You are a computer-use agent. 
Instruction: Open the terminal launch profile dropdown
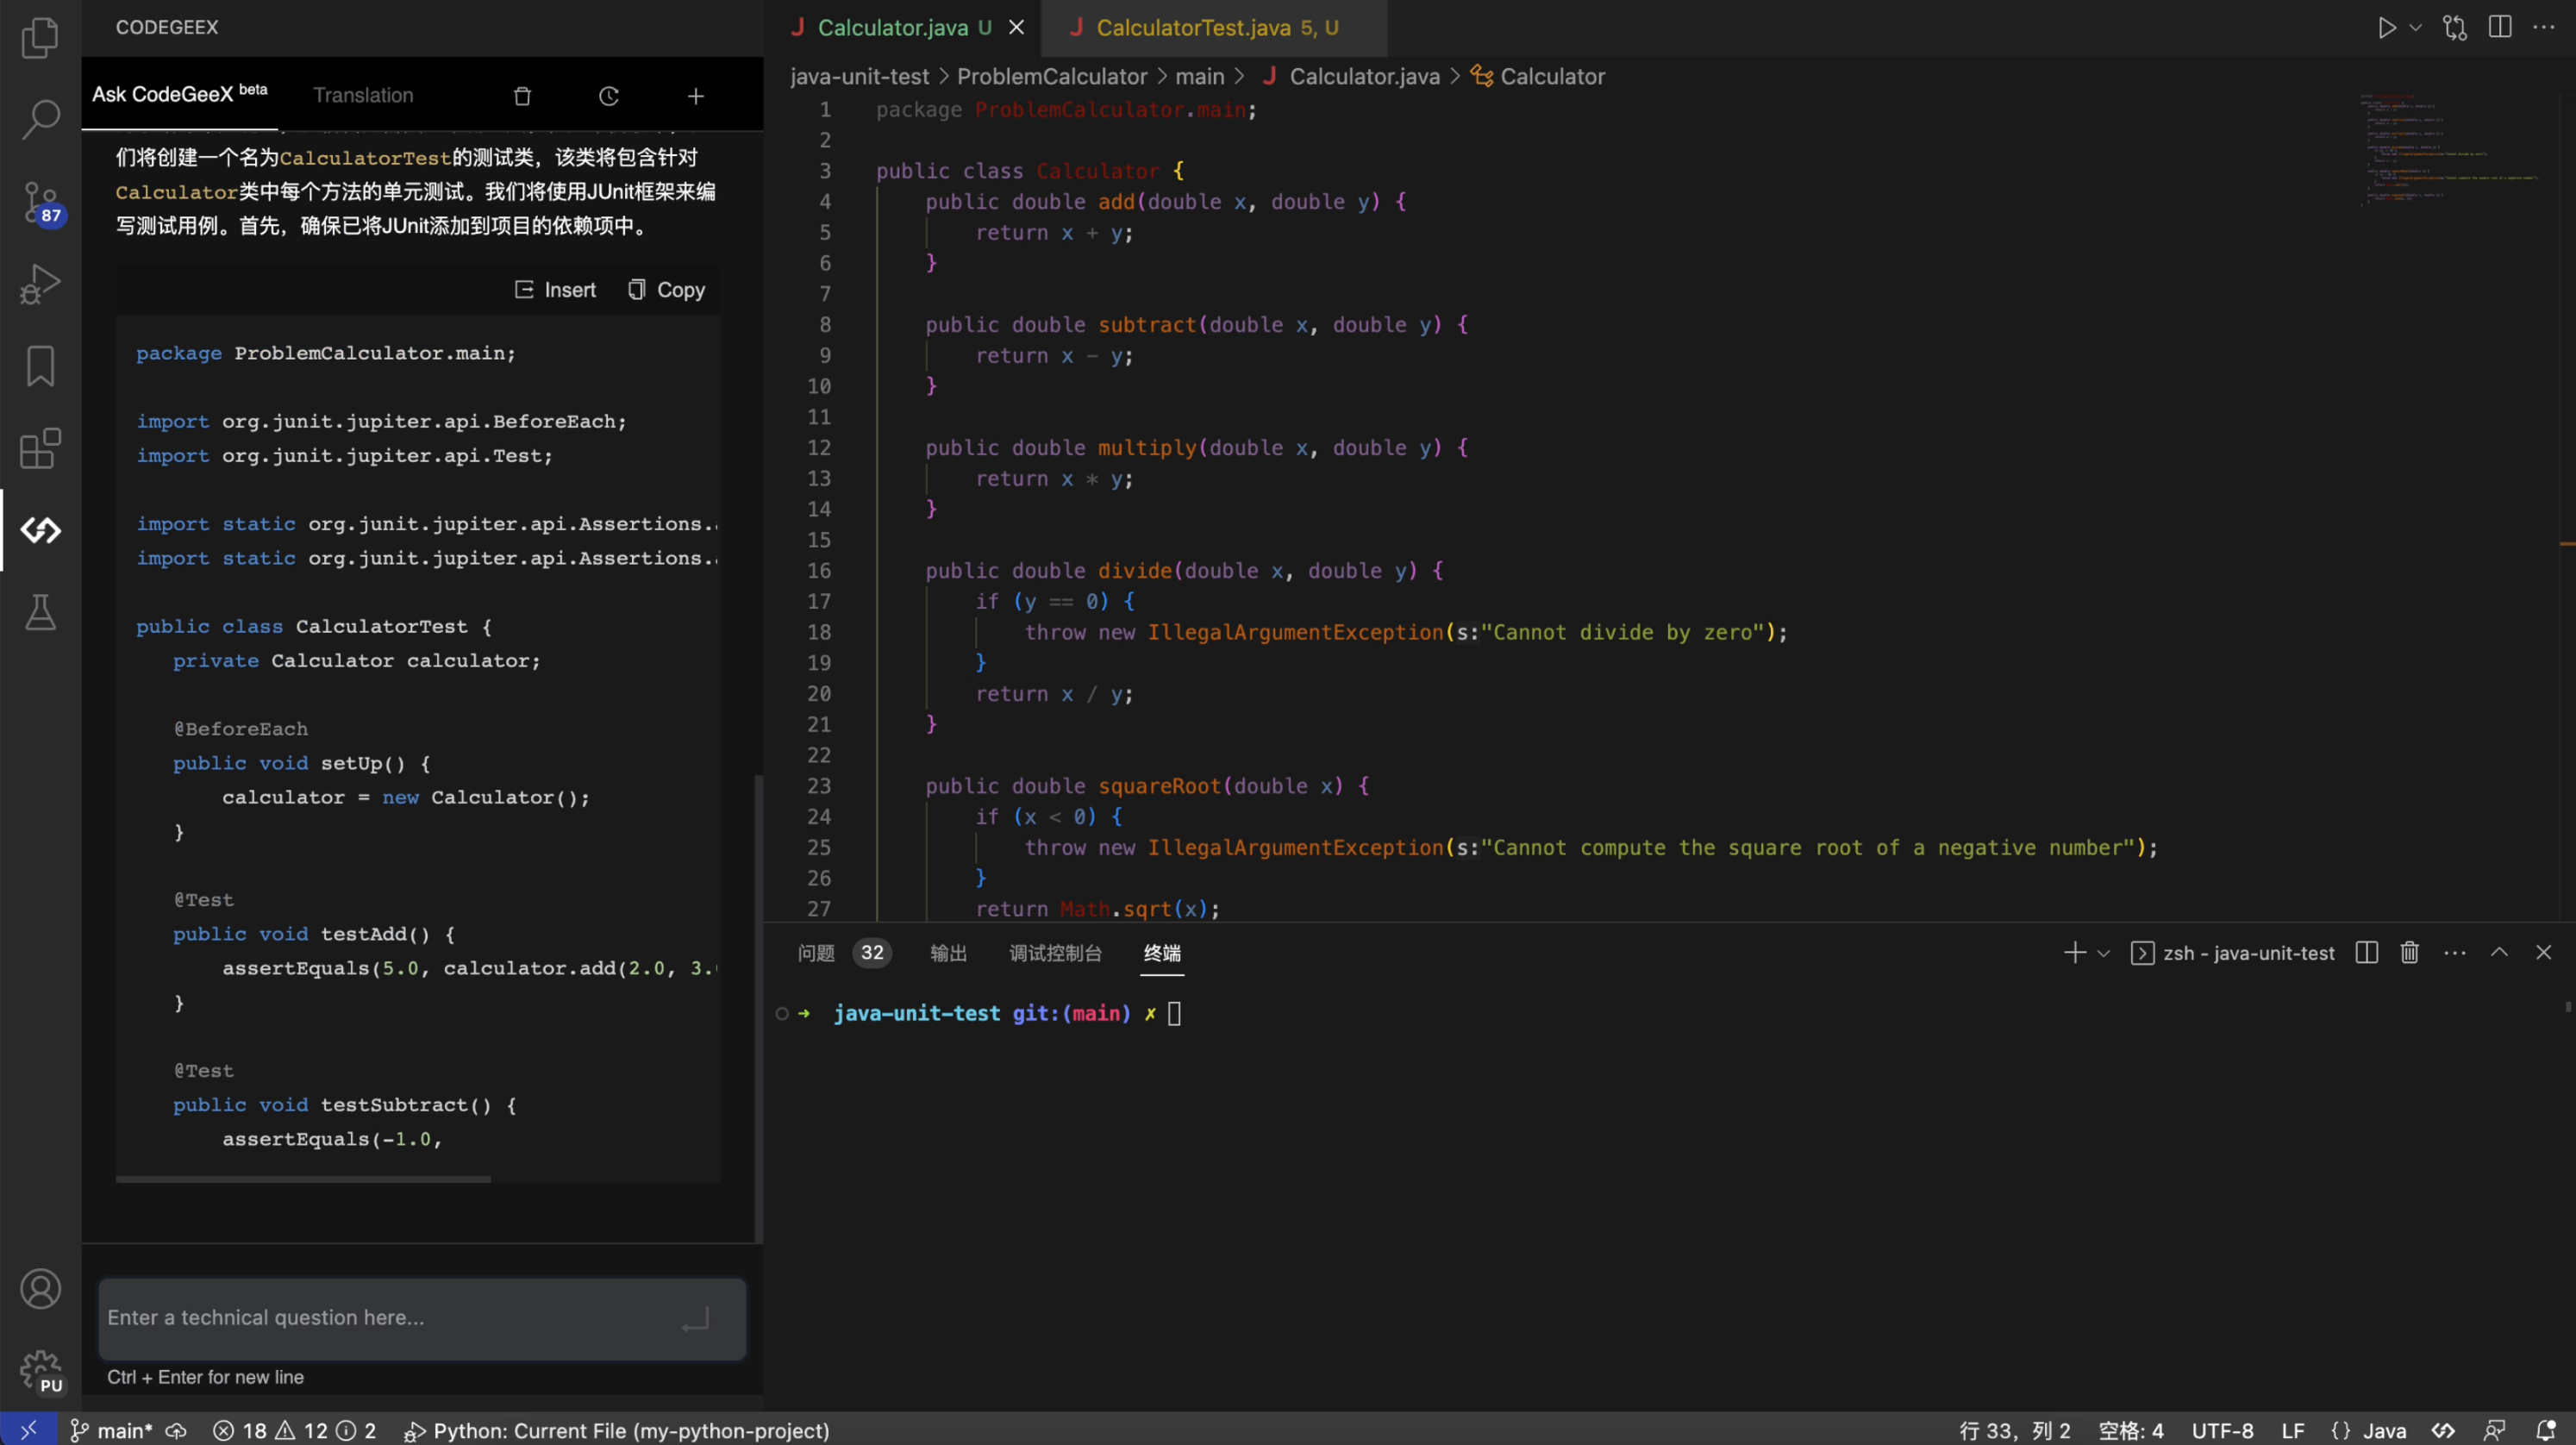pos(2103,953)
